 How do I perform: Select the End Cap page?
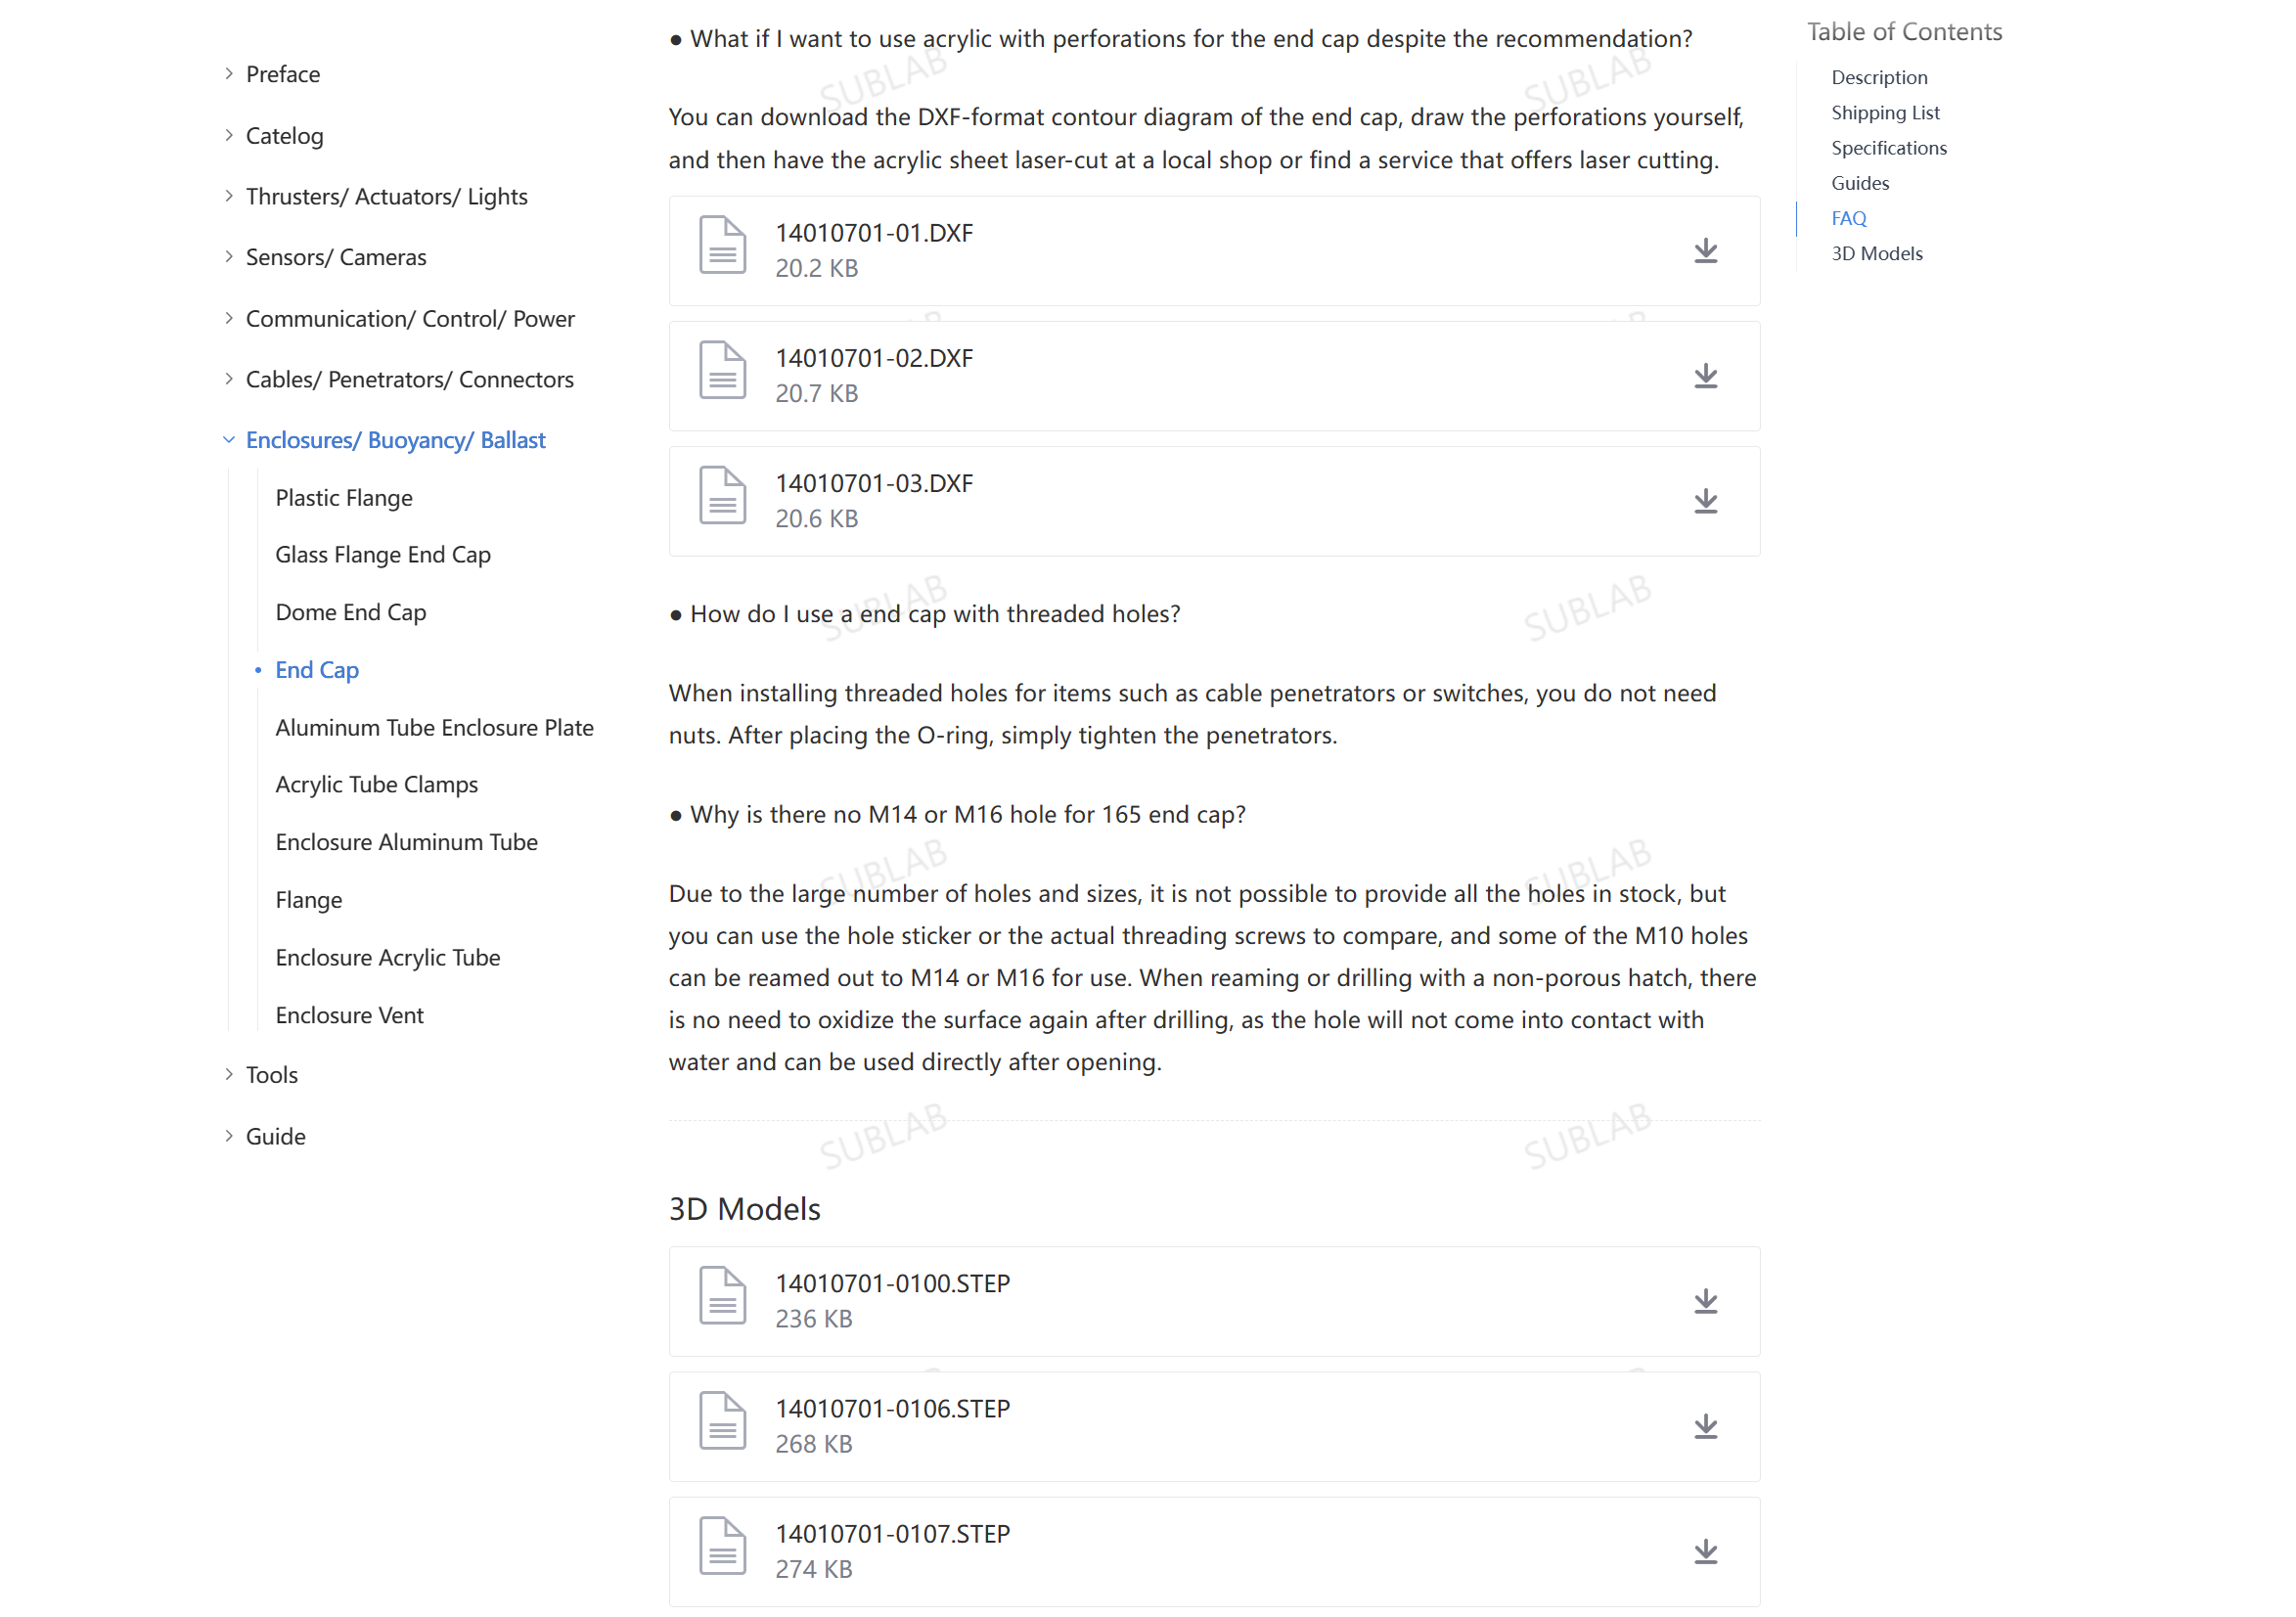point(317,669)
